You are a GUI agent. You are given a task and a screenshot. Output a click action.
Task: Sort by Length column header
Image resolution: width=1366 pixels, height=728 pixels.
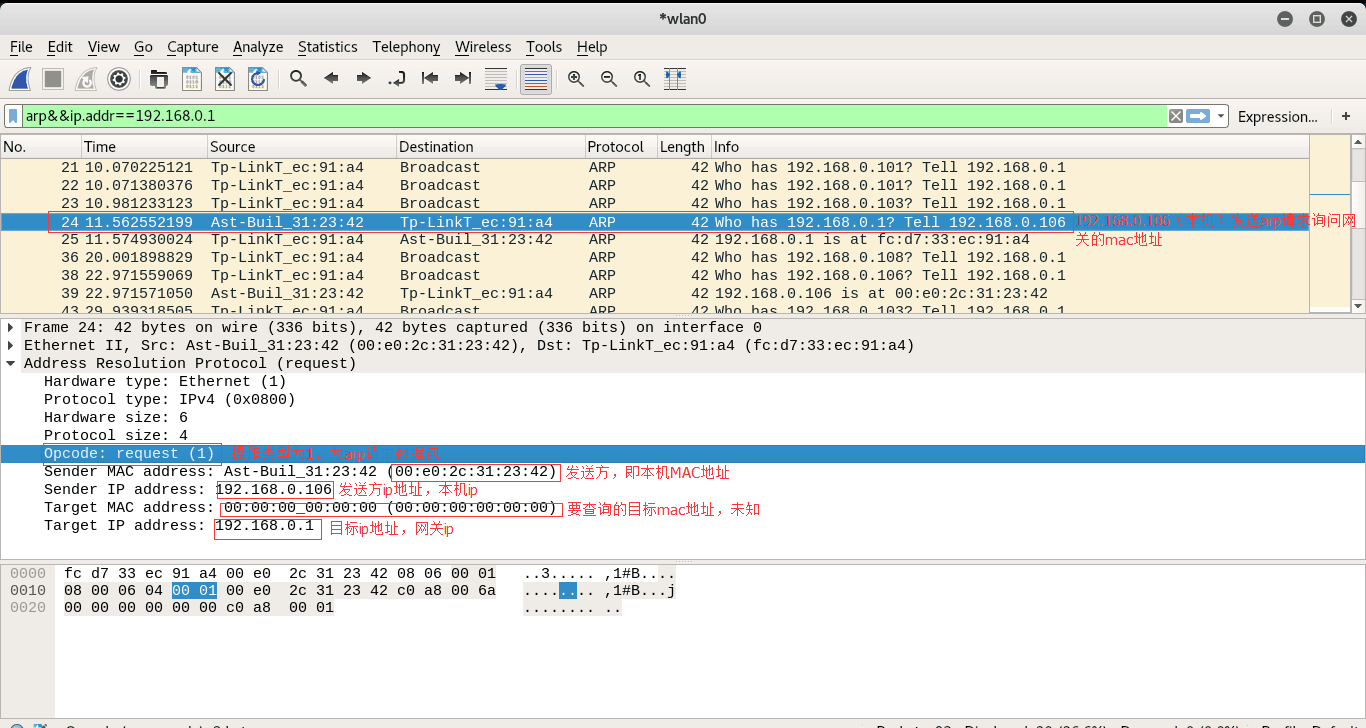tap(683, 147)
